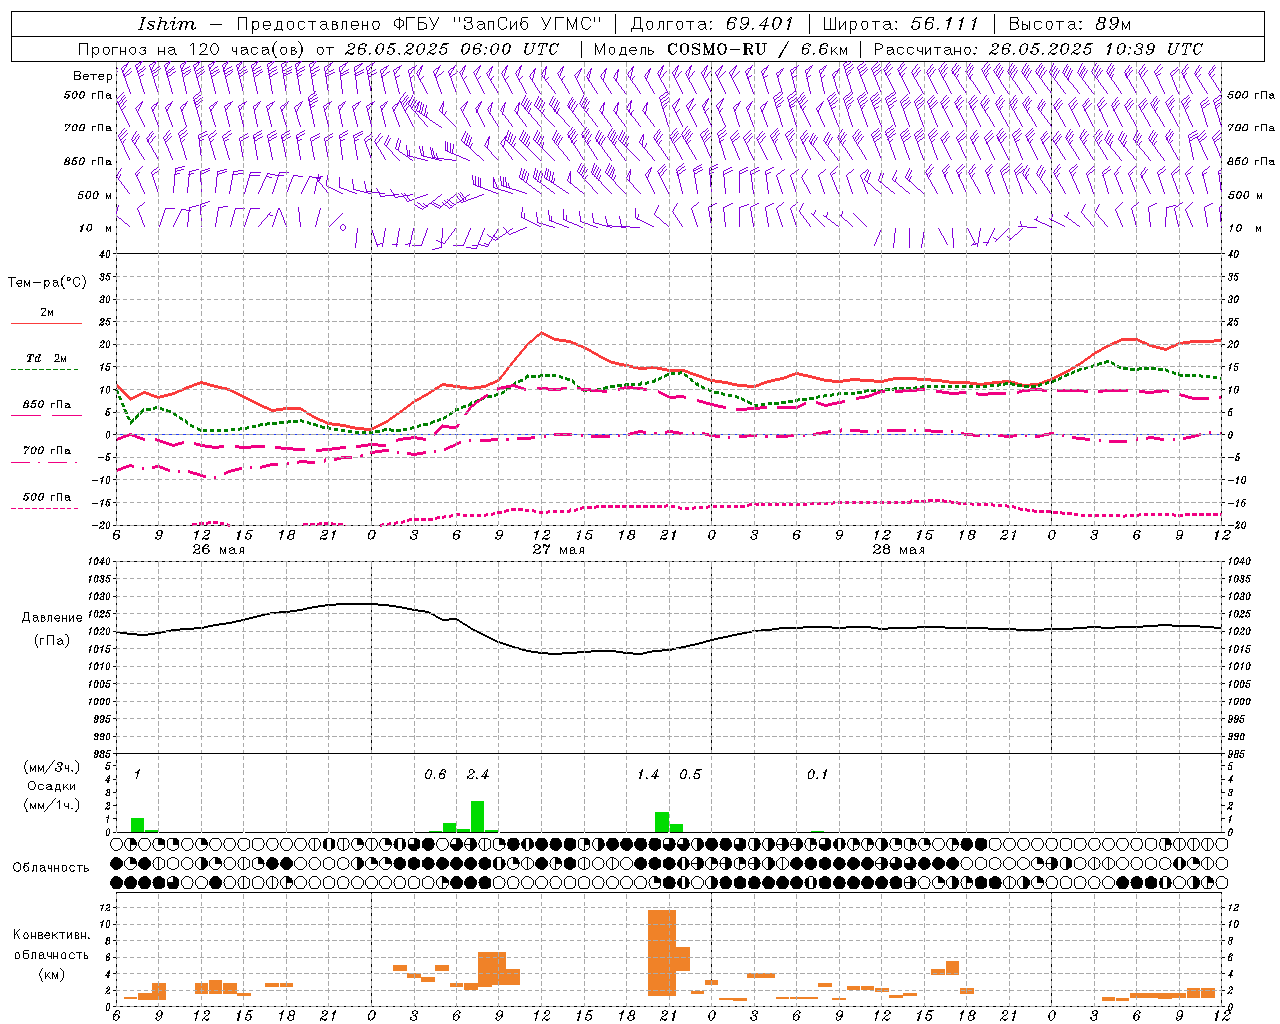Click the 'Облачность' cloudiness label
This screenshot has height=1024, width=1280.
click(51, 867)
